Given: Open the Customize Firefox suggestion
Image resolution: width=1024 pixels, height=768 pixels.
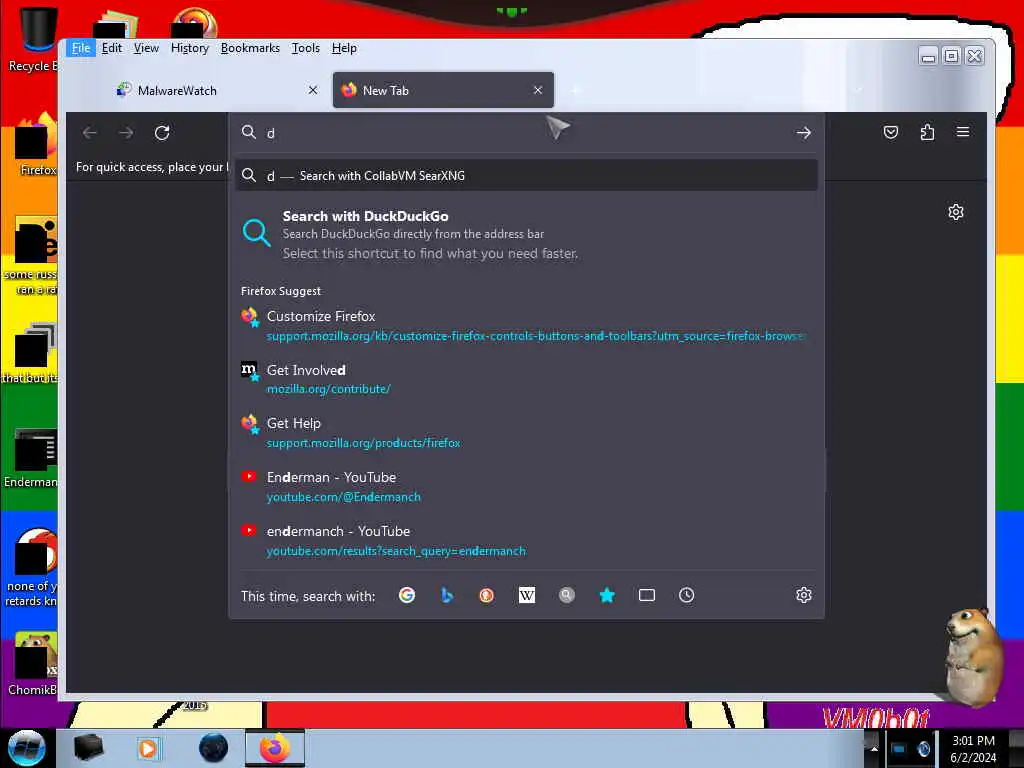Looking at the screenshot, I should [526, 325].
